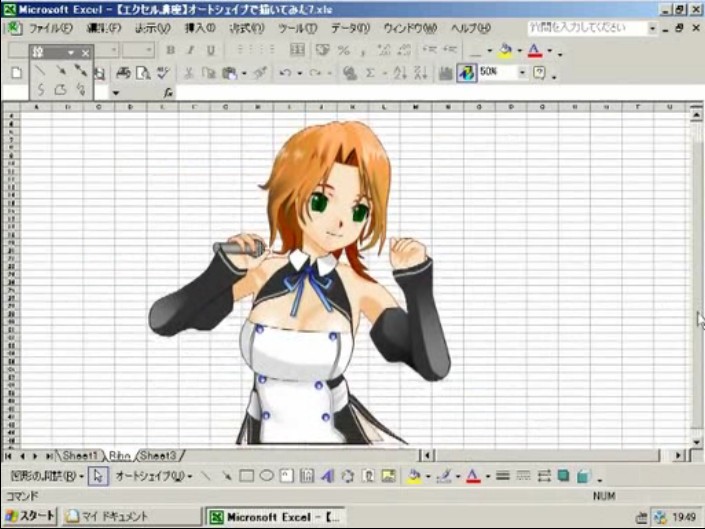Image resolution: width=705 pixels, height=529 pixels.
Task: Select Oval shape in drawing toolbar
Action: [267, 476]
